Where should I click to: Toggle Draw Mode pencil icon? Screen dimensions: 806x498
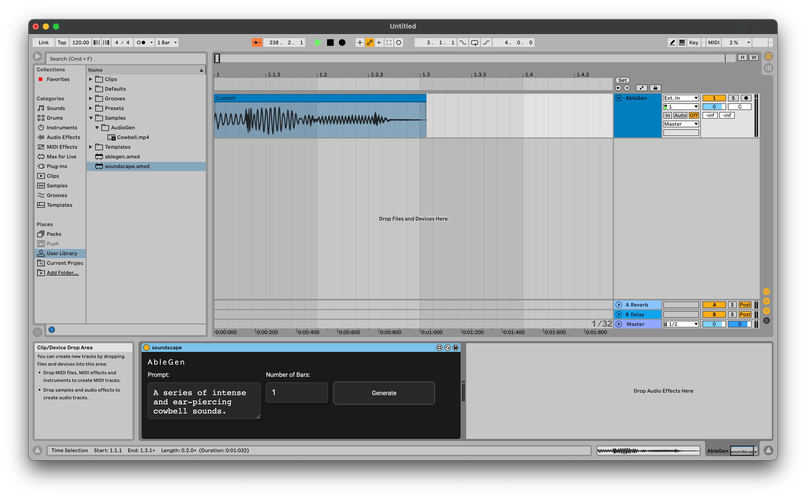[672, 43]
